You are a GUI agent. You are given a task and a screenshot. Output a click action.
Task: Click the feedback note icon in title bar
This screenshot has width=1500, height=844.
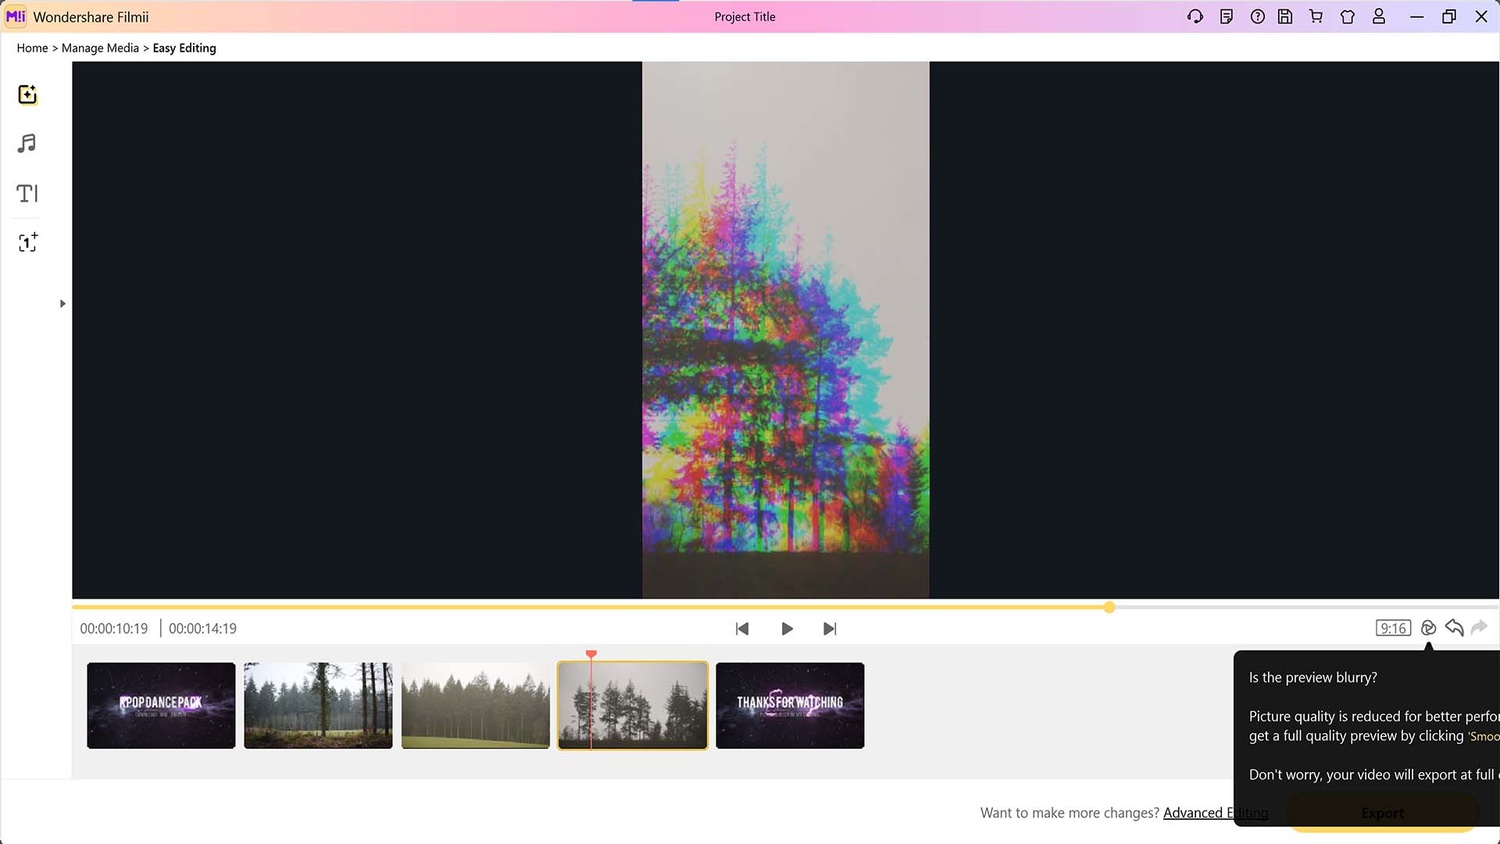coord(1226,17)
